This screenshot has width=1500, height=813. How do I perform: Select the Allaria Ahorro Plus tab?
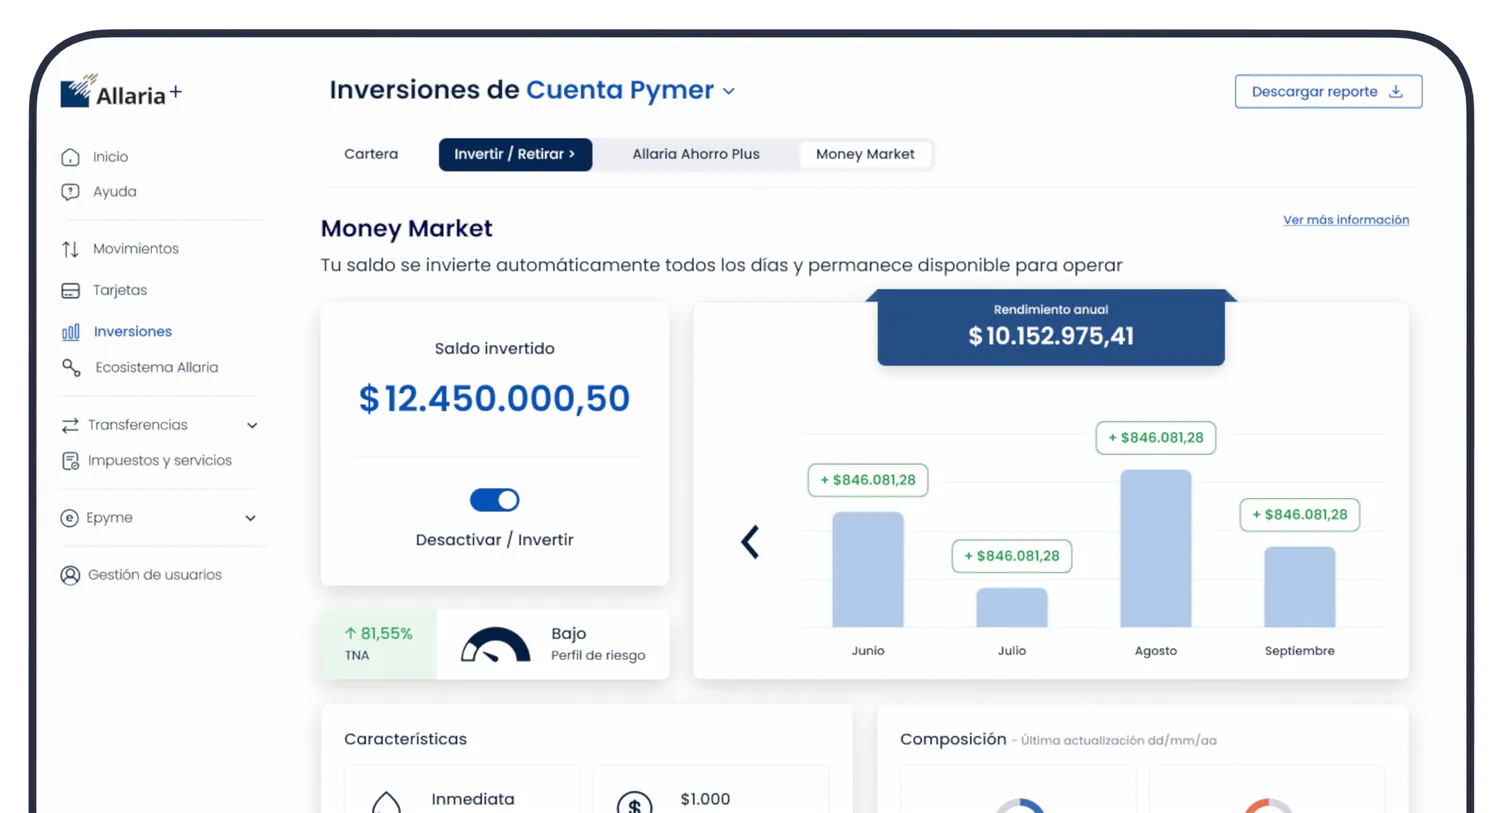695,154
